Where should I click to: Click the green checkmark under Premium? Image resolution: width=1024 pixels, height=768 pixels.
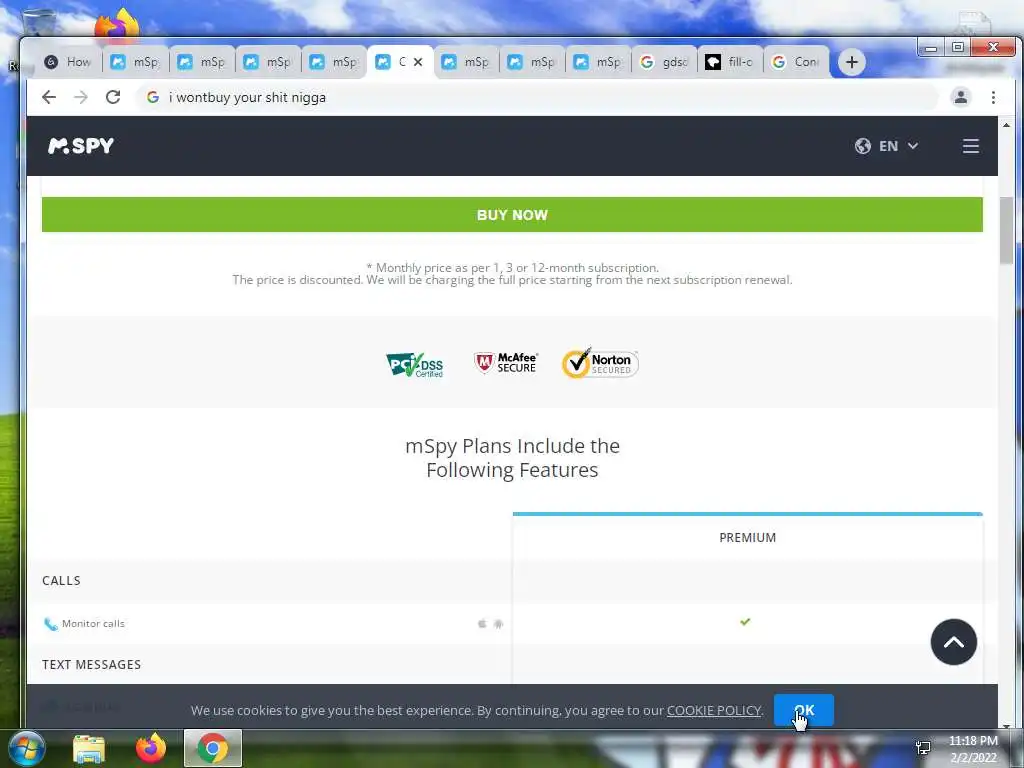point(745,622)
